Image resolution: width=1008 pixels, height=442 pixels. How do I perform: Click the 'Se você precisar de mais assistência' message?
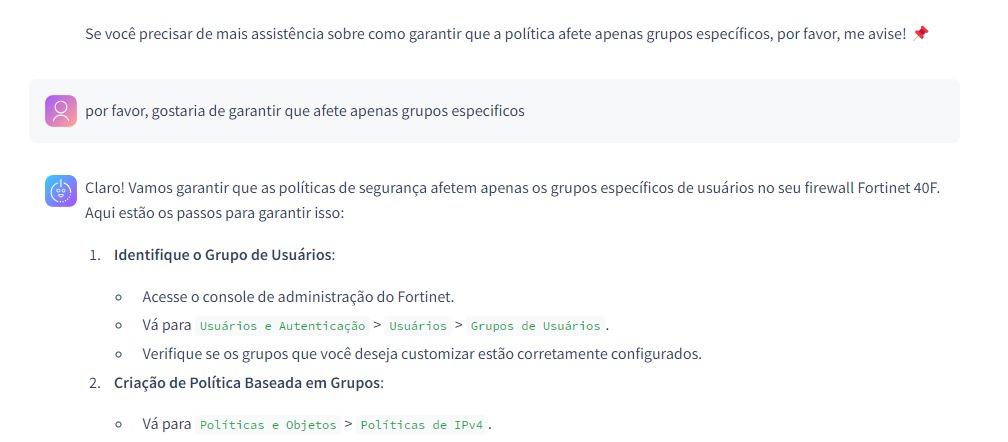pyautogui.click(x=495, y=34)
